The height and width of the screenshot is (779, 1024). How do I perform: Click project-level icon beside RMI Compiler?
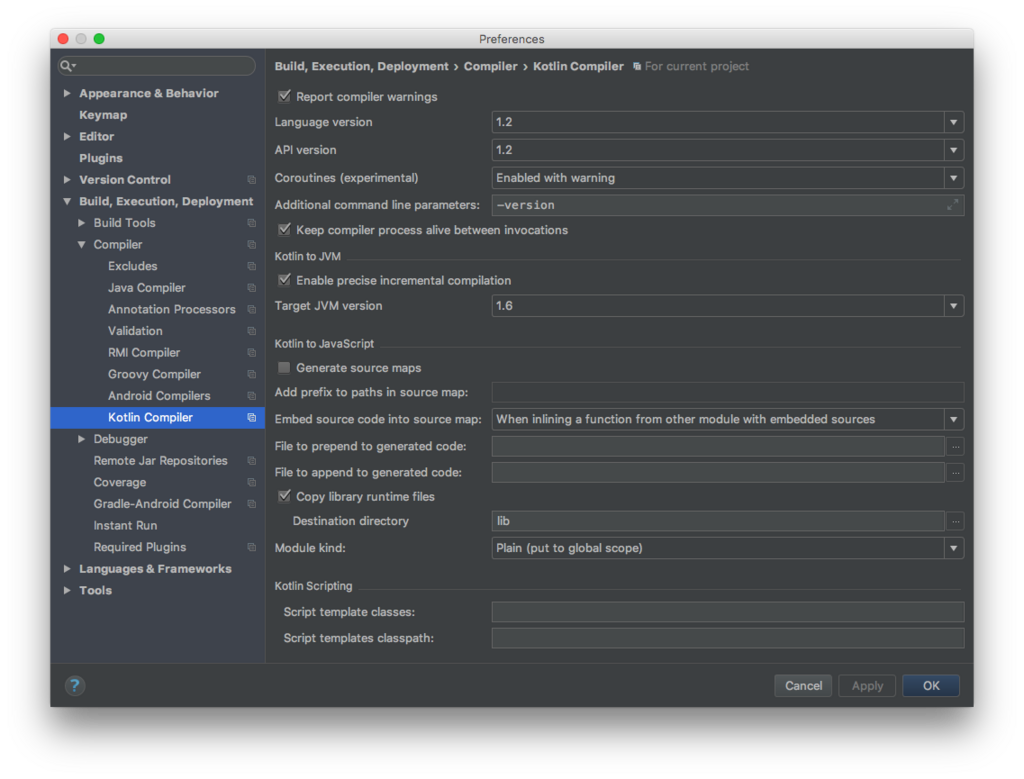click(251, 352)
